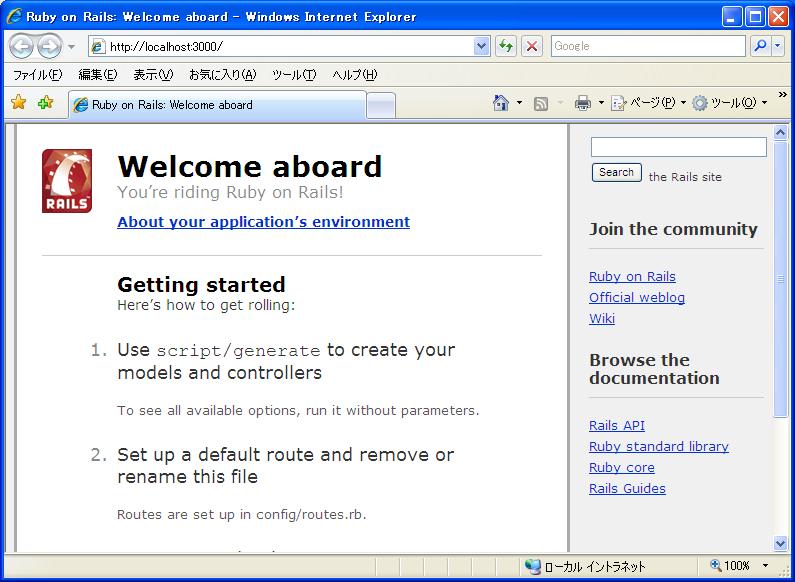Click the Routes are set up text
The height and width of the screenshot is (582, 795).
point(241,515)
